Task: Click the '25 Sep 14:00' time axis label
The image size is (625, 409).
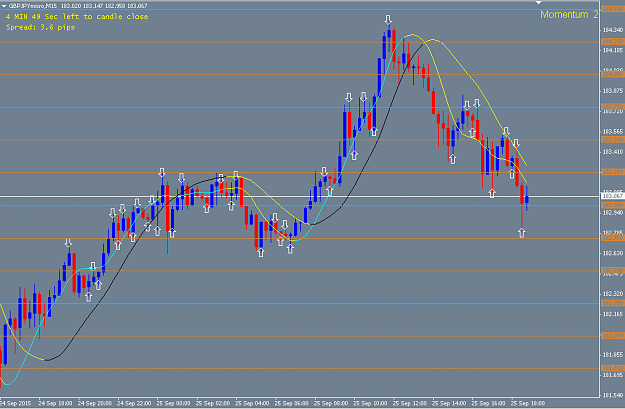Action: [x=449, y=403]
